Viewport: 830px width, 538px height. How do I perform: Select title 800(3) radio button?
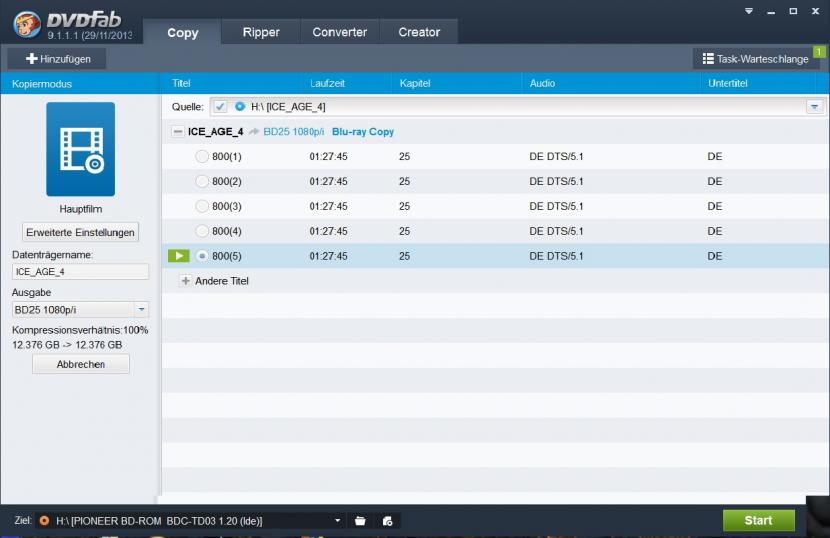point(202,206)
